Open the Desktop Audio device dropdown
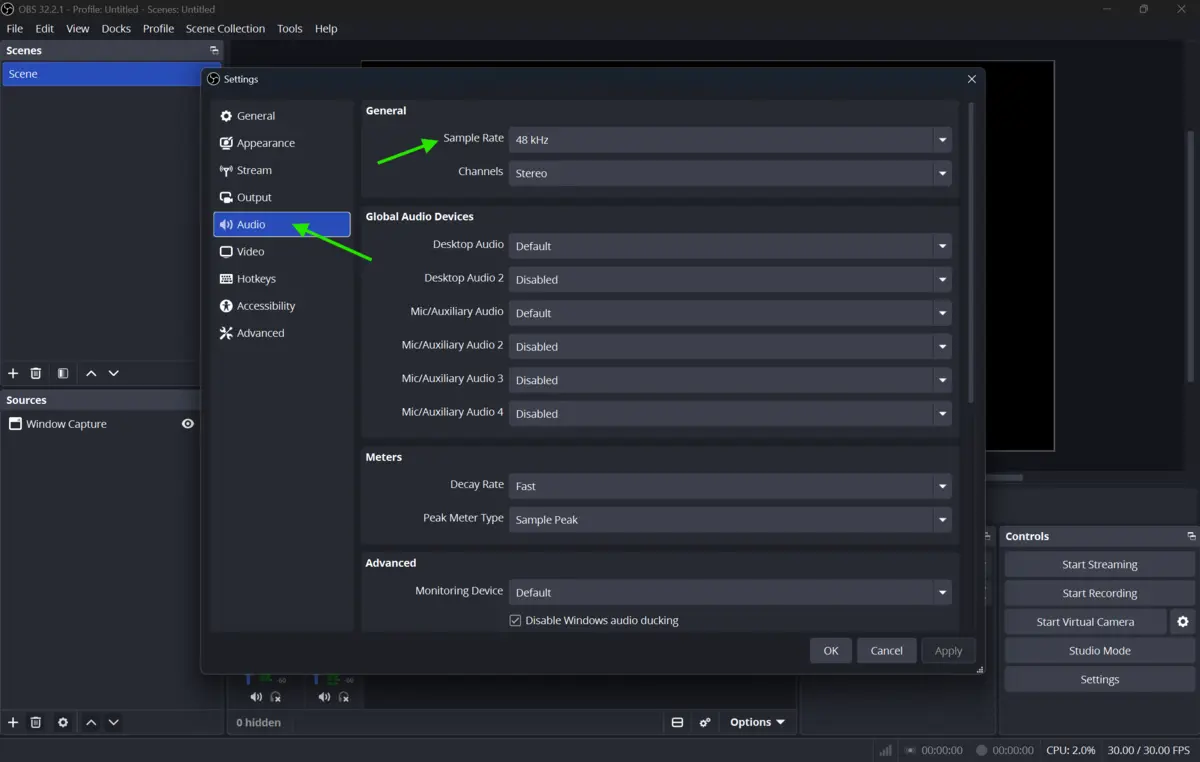 [730, 246]
